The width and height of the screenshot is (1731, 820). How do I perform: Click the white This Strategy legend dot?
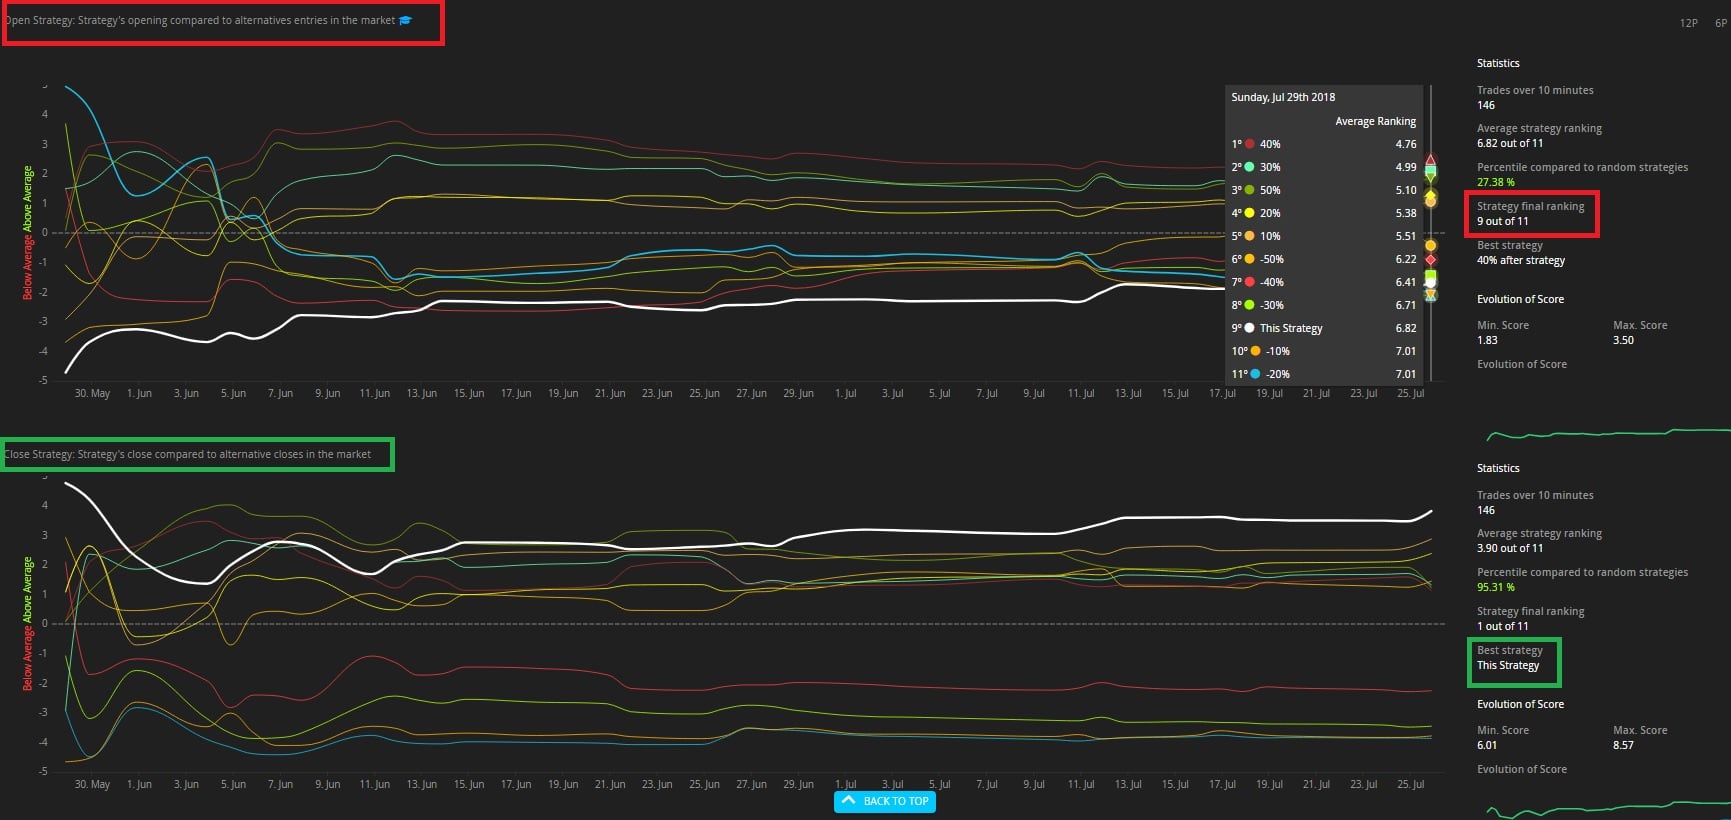coord(1249,328)
